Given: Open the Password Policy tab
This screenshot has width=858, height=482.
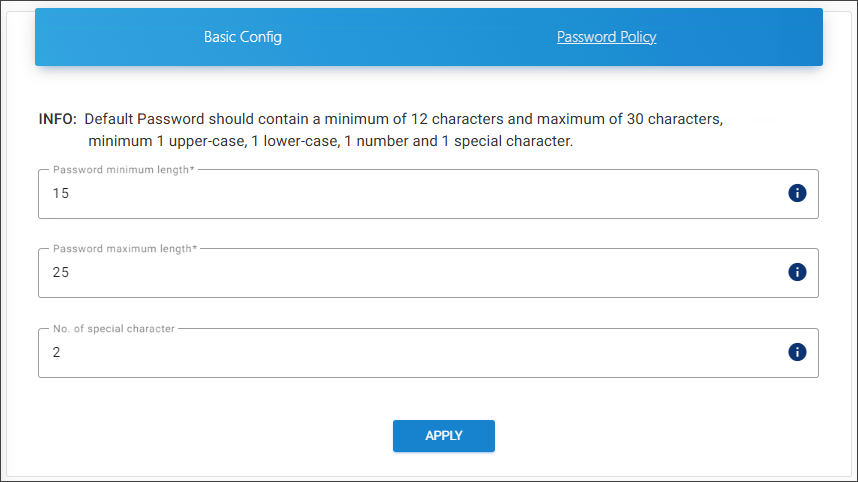Looking at the screenshot, I should pos(606,37).
